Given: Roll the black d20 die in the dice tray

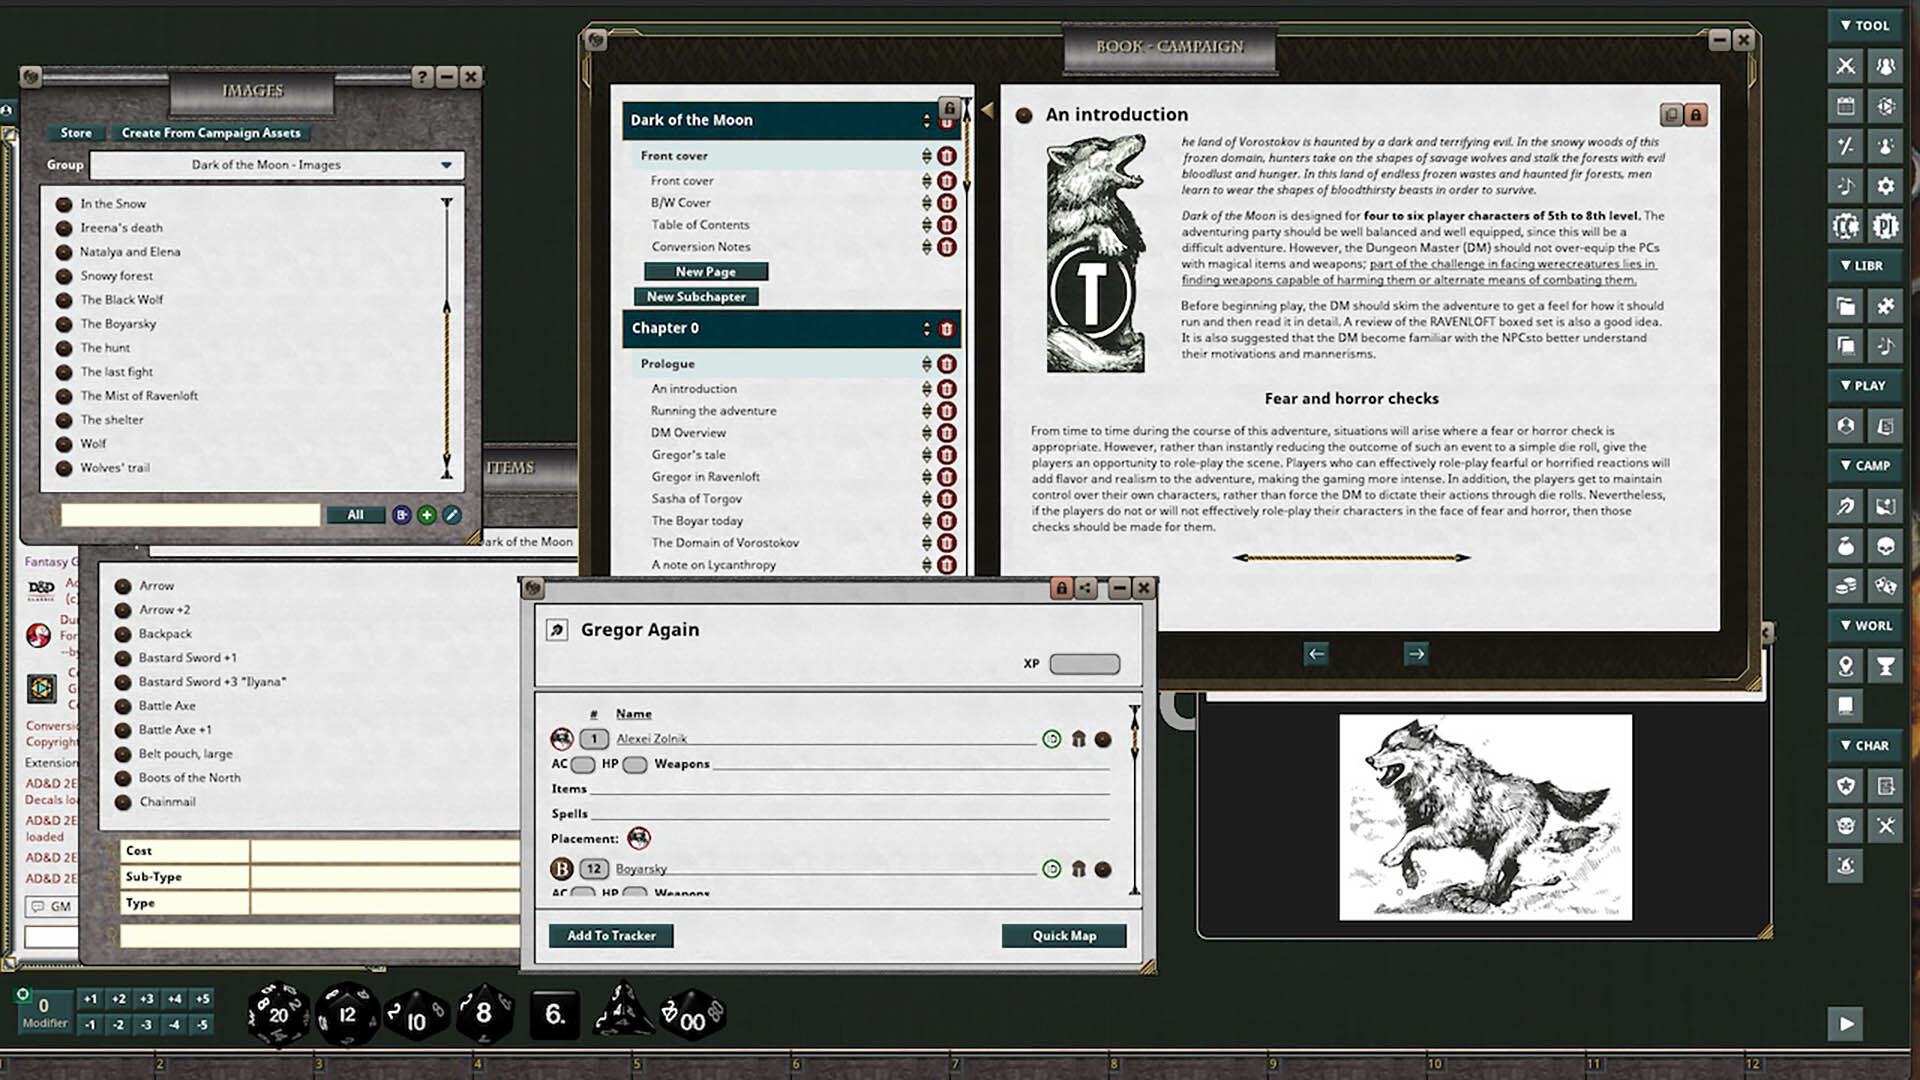Looking at the screenshot, I should coord(277,1013).
